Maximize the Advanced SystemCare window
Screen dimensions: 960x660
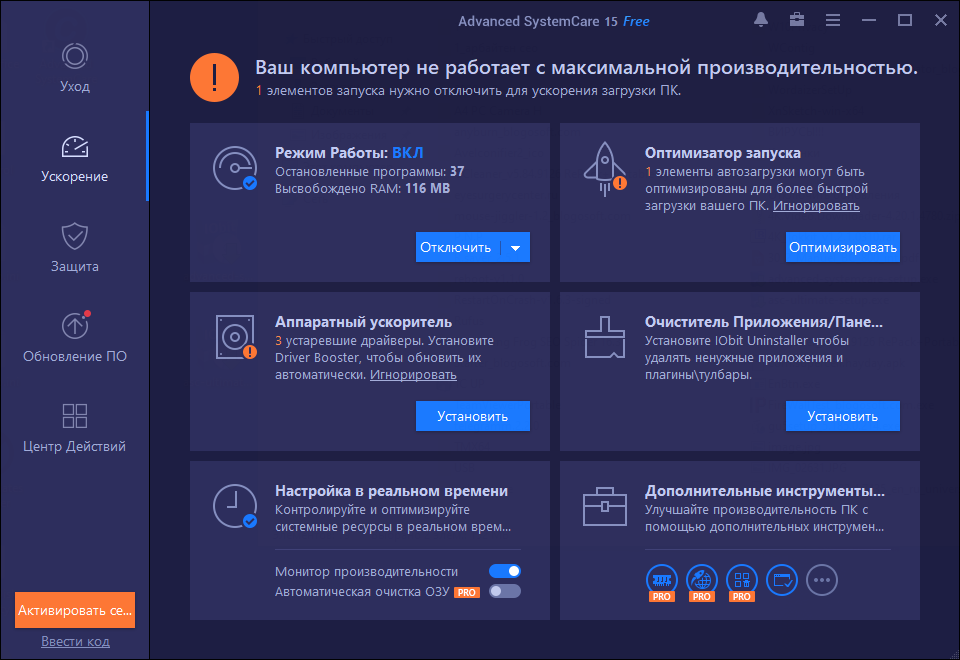(905, 20)
